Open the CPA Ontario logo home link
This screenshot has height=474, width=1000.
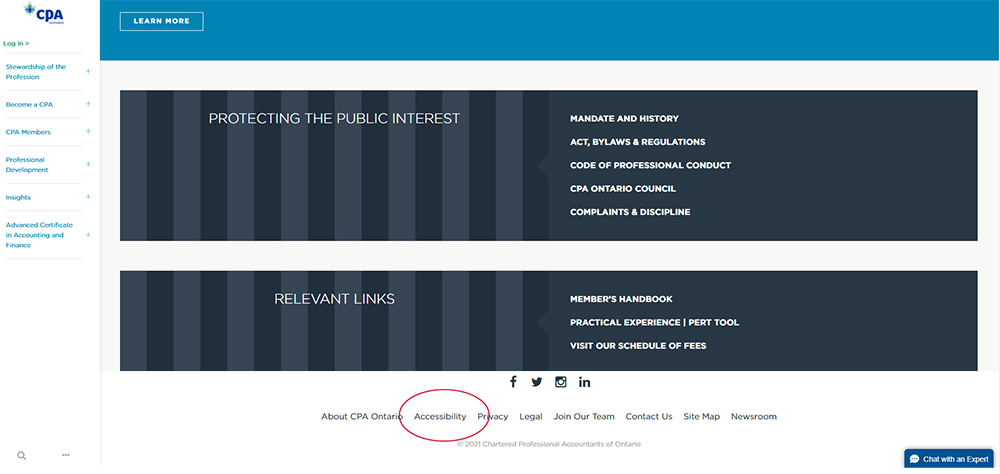(x=43, y=13)
